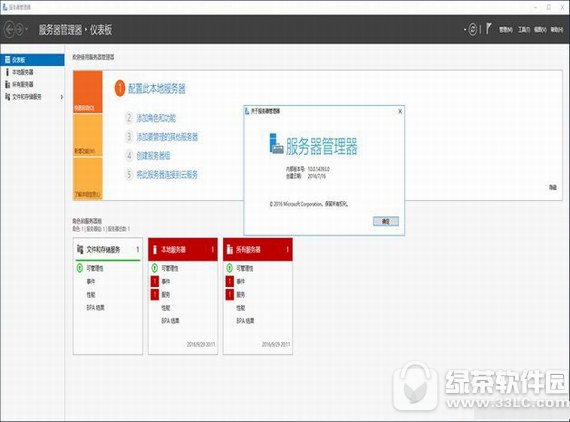Open the notifications flag icon

click(489, 29)
